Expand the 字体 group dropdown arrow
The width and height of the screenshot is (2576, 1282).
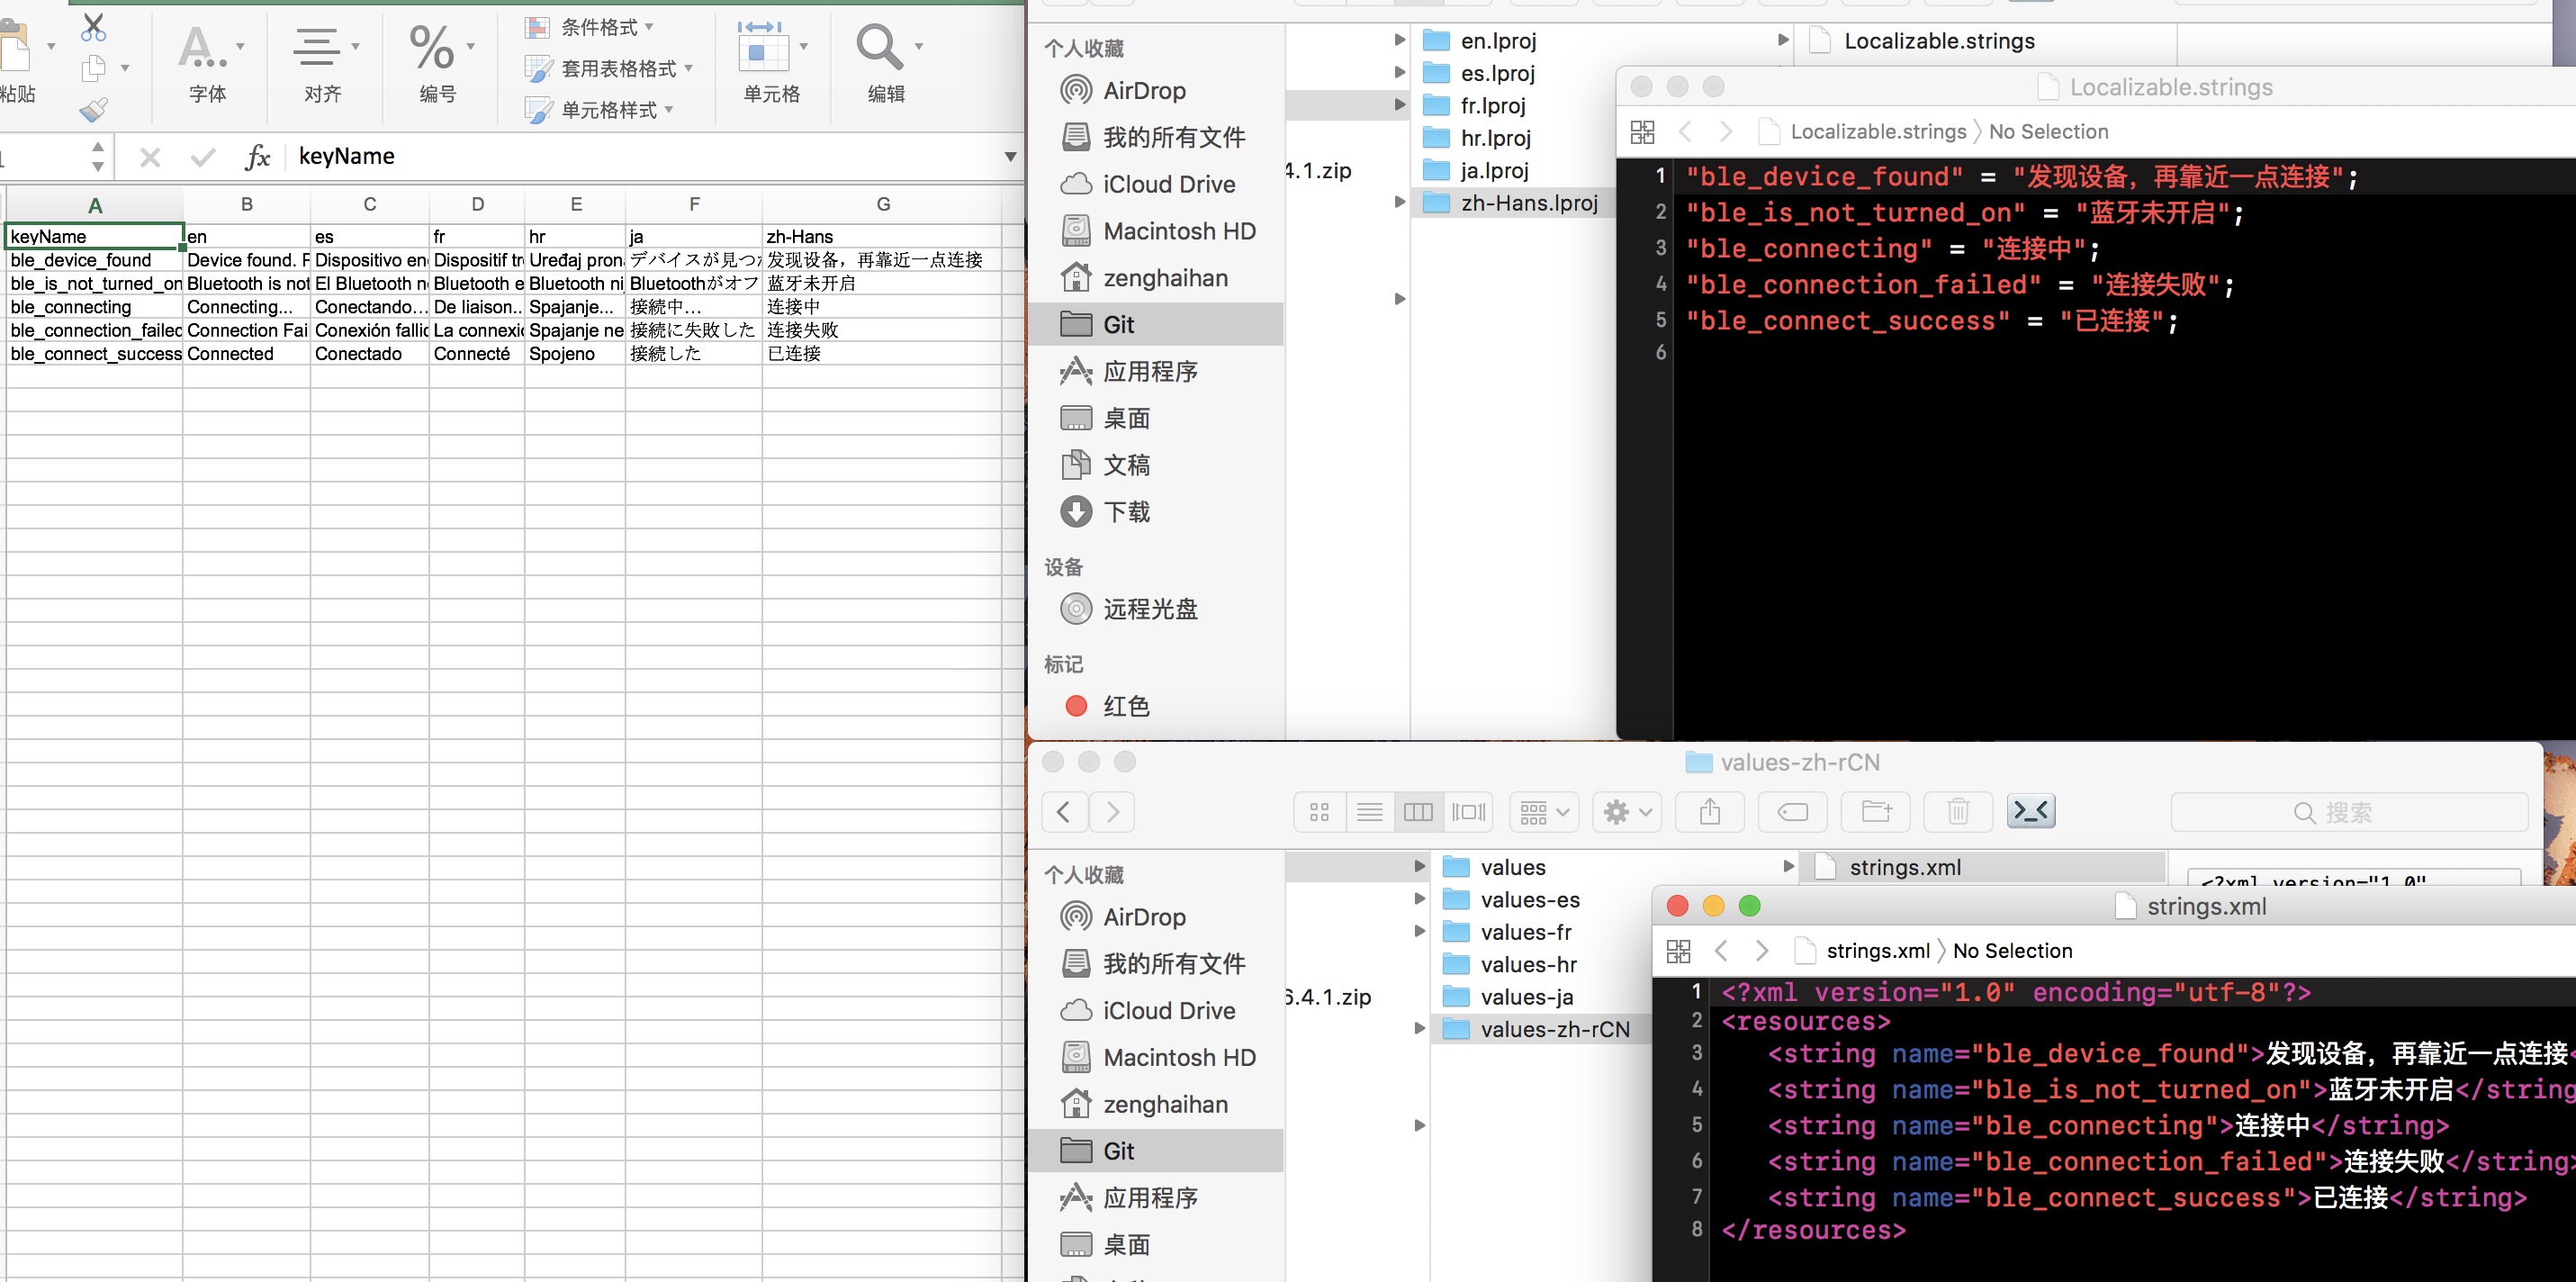click(x=240, y=46)
